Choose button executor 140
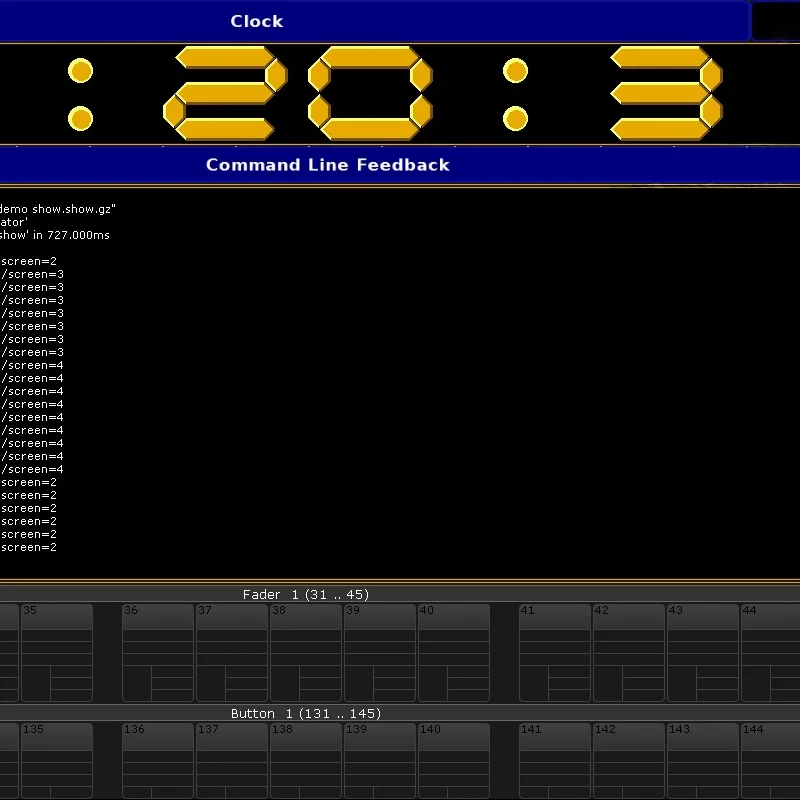The height and width of the screenshot is (800, 800). tap(454, 761)
